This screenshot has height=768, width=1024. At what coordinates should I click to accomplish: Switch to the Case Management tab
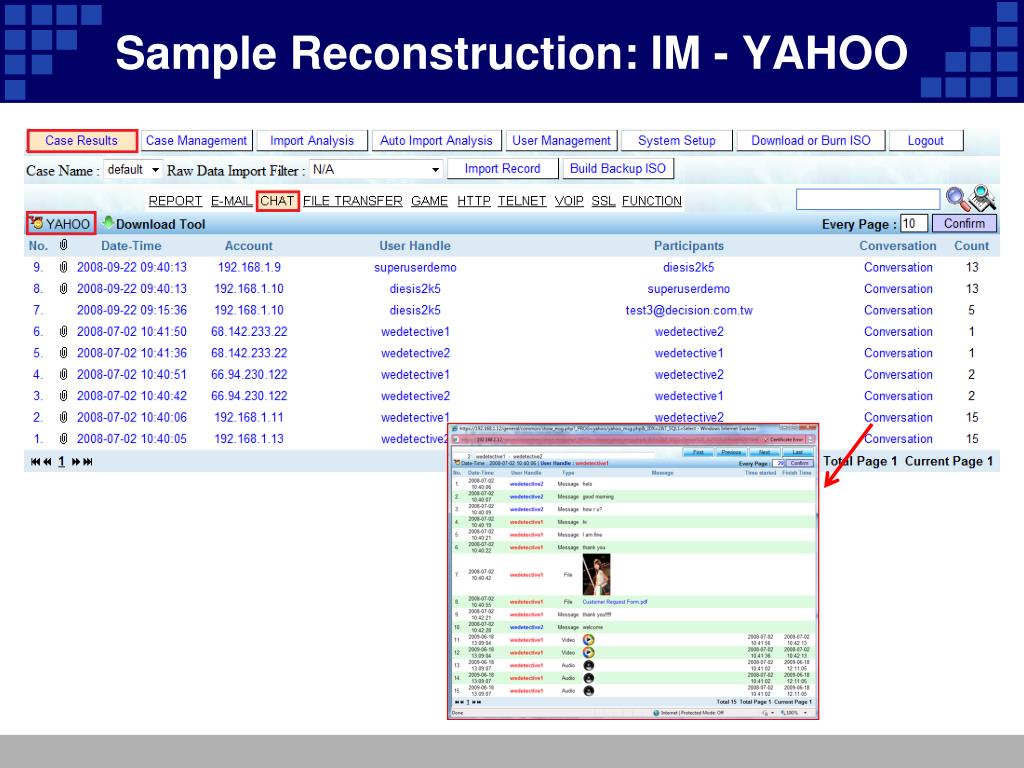197,140
